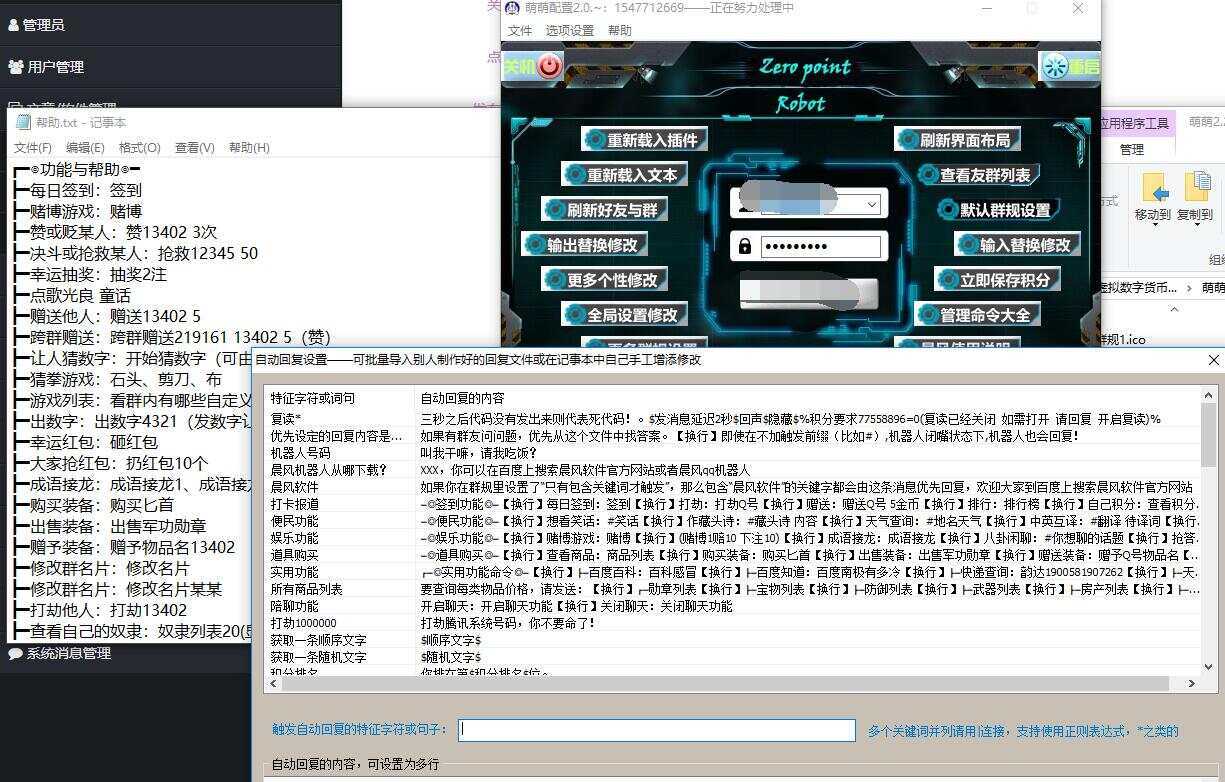Click the 系统消息管理 icon at bottom left
Screen dimensions: 1225x782
coord(14,654)
